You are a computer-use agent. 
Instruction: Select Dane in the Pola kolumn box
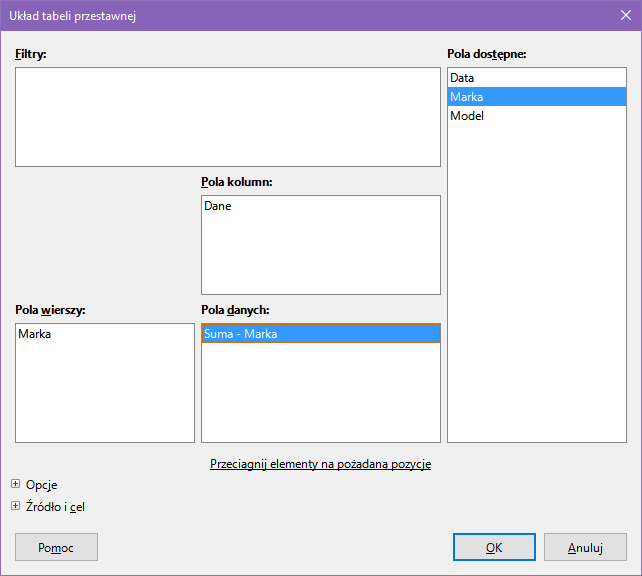(218, 206)
